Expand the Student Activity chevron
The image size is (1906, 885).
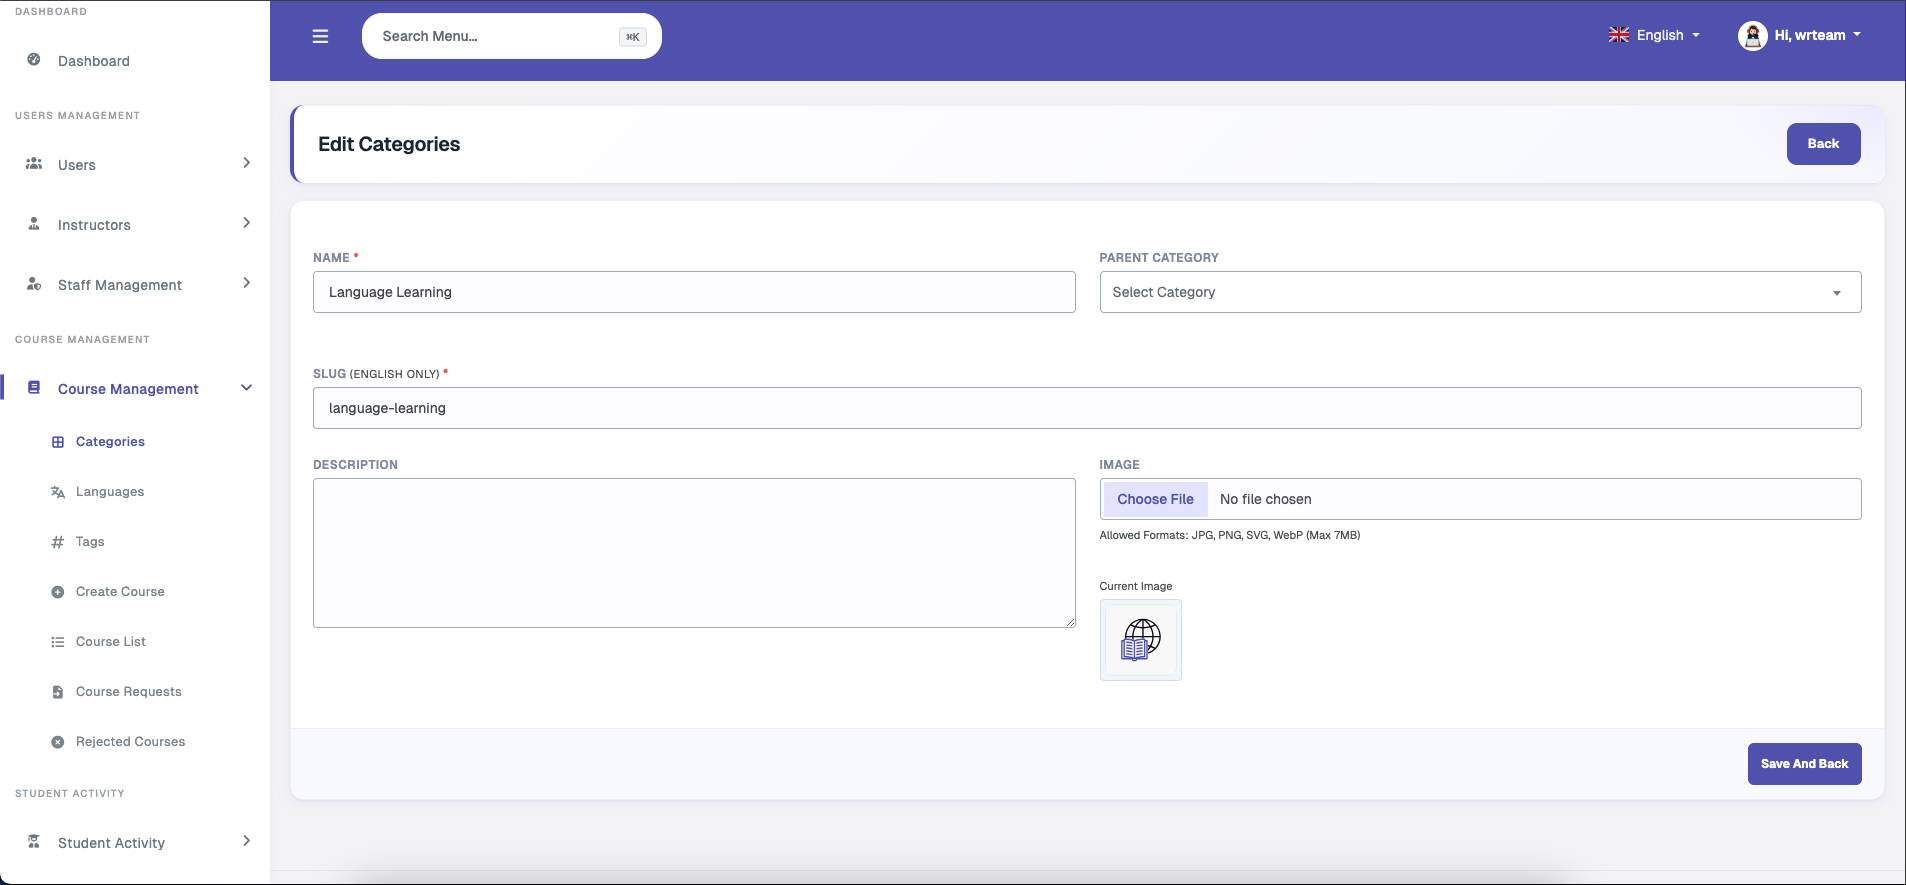click(246, 841)
